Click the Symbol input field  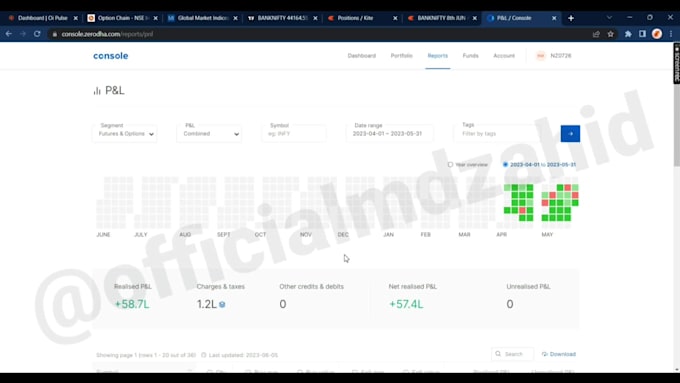tap(294, 133)
